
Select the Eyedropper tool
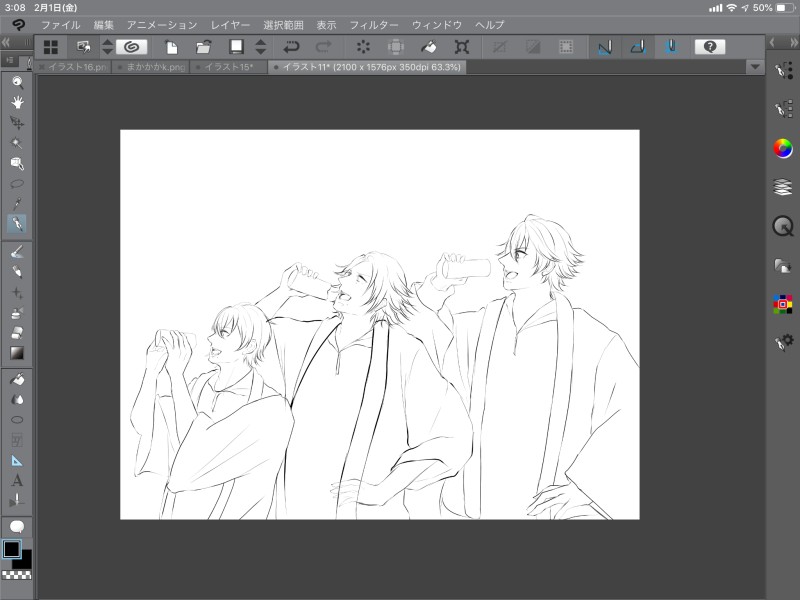pyautogui.click(x=17, y=204)
